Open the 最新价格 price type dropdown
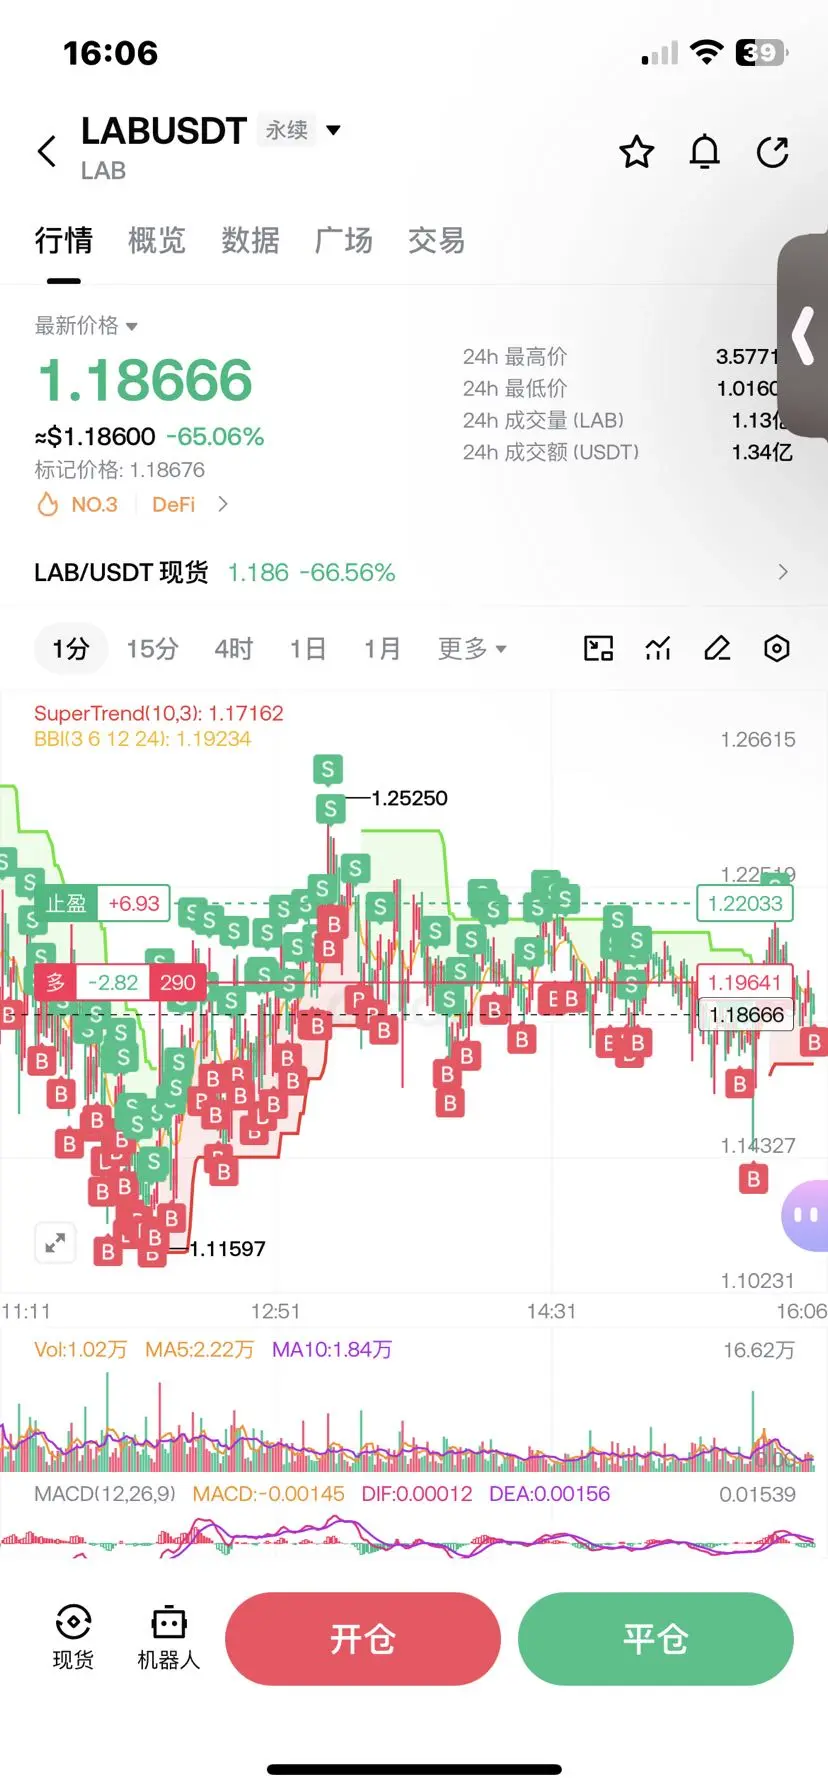 click(86, 325)
